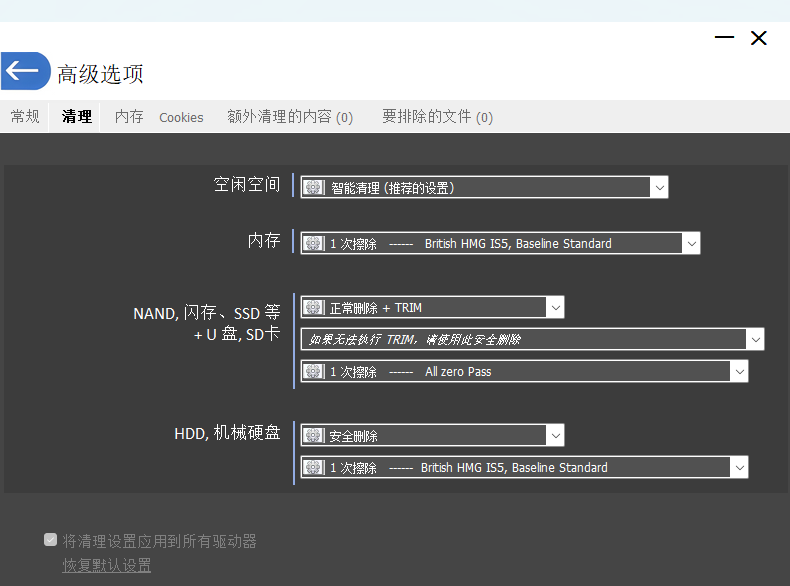Click the blue back arrow button
The image size is (790, 586).
pyautogui.click(x=24, y=71)
